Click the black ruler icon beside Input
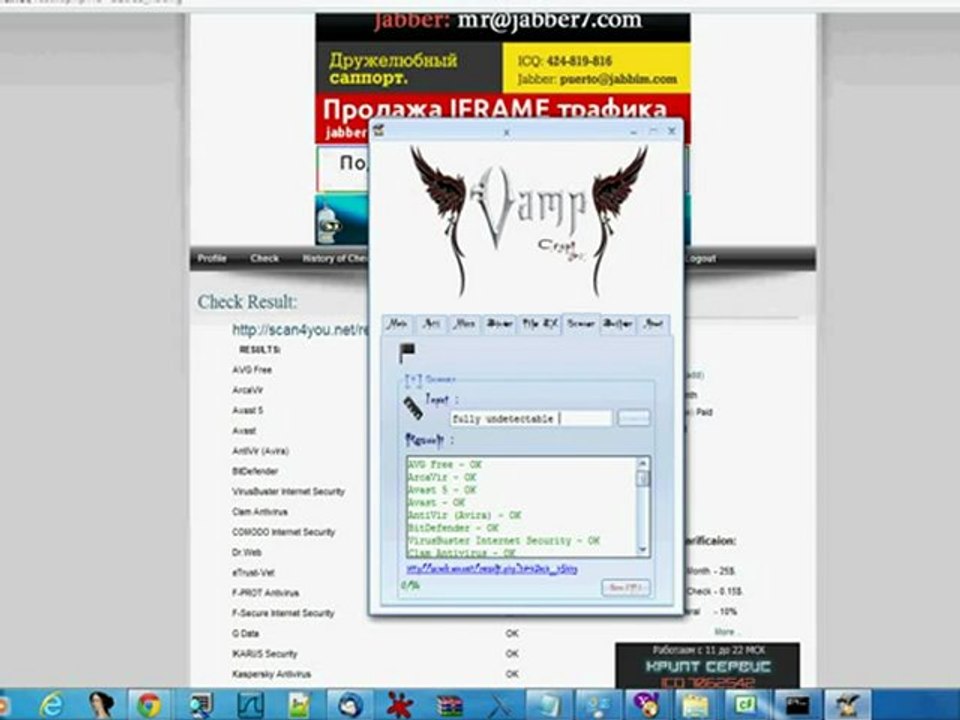 click(413, 408)
